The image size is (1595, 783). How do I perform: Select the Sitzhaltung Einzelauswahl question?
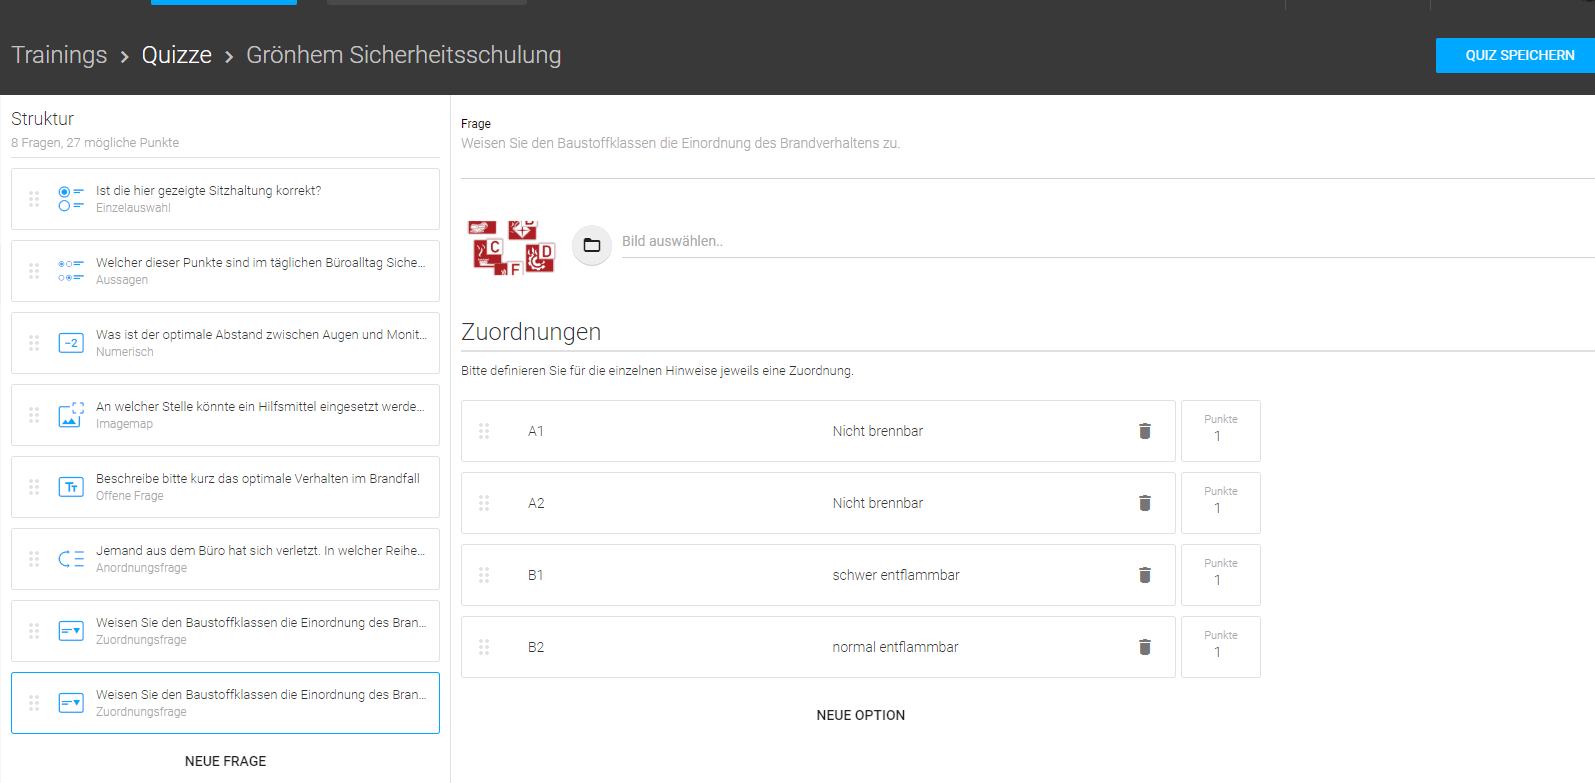[x=225, y=199]
